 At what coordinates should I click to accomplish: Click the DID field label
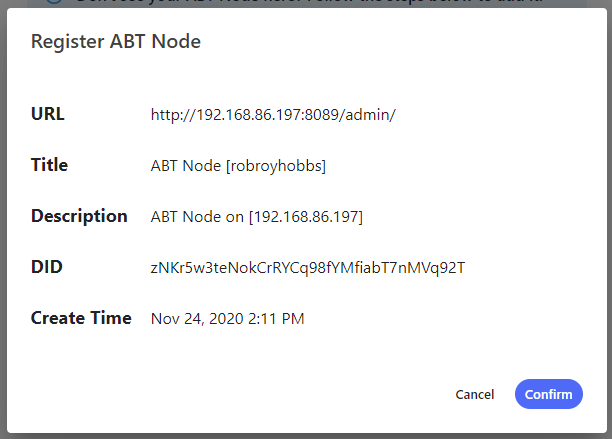[47, 267]
